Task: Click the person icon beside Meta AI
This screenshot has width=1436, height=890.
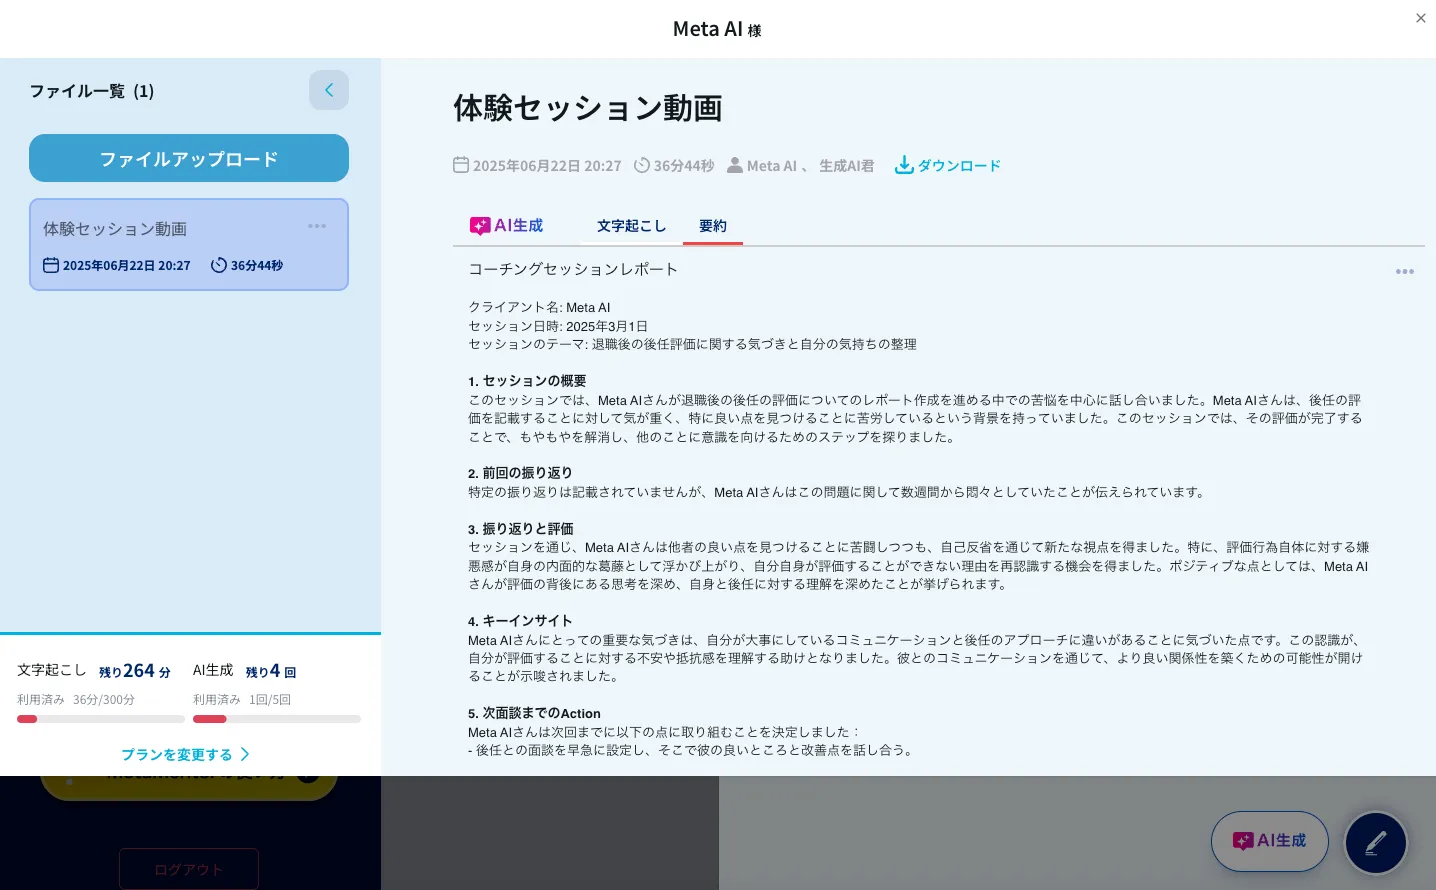Action: point(735,165)
